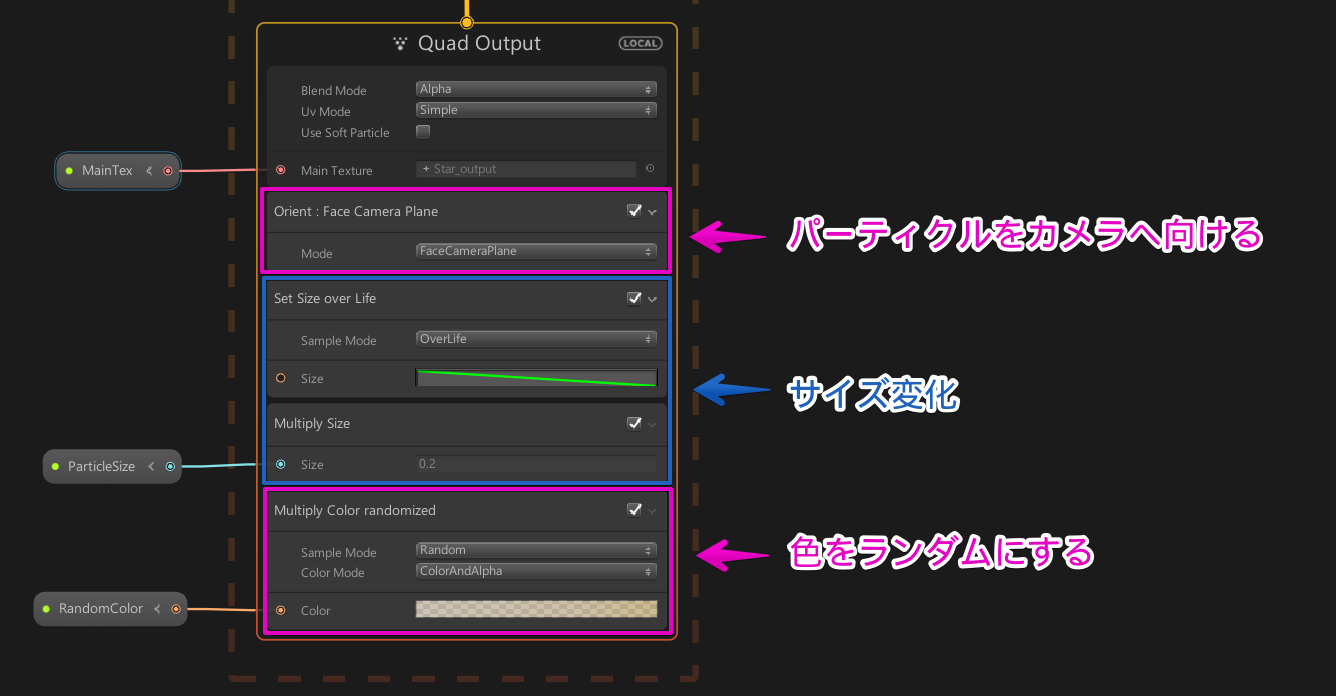
Task: Toggle the Set Size over Life block checkbox
Action: point(634,298)
